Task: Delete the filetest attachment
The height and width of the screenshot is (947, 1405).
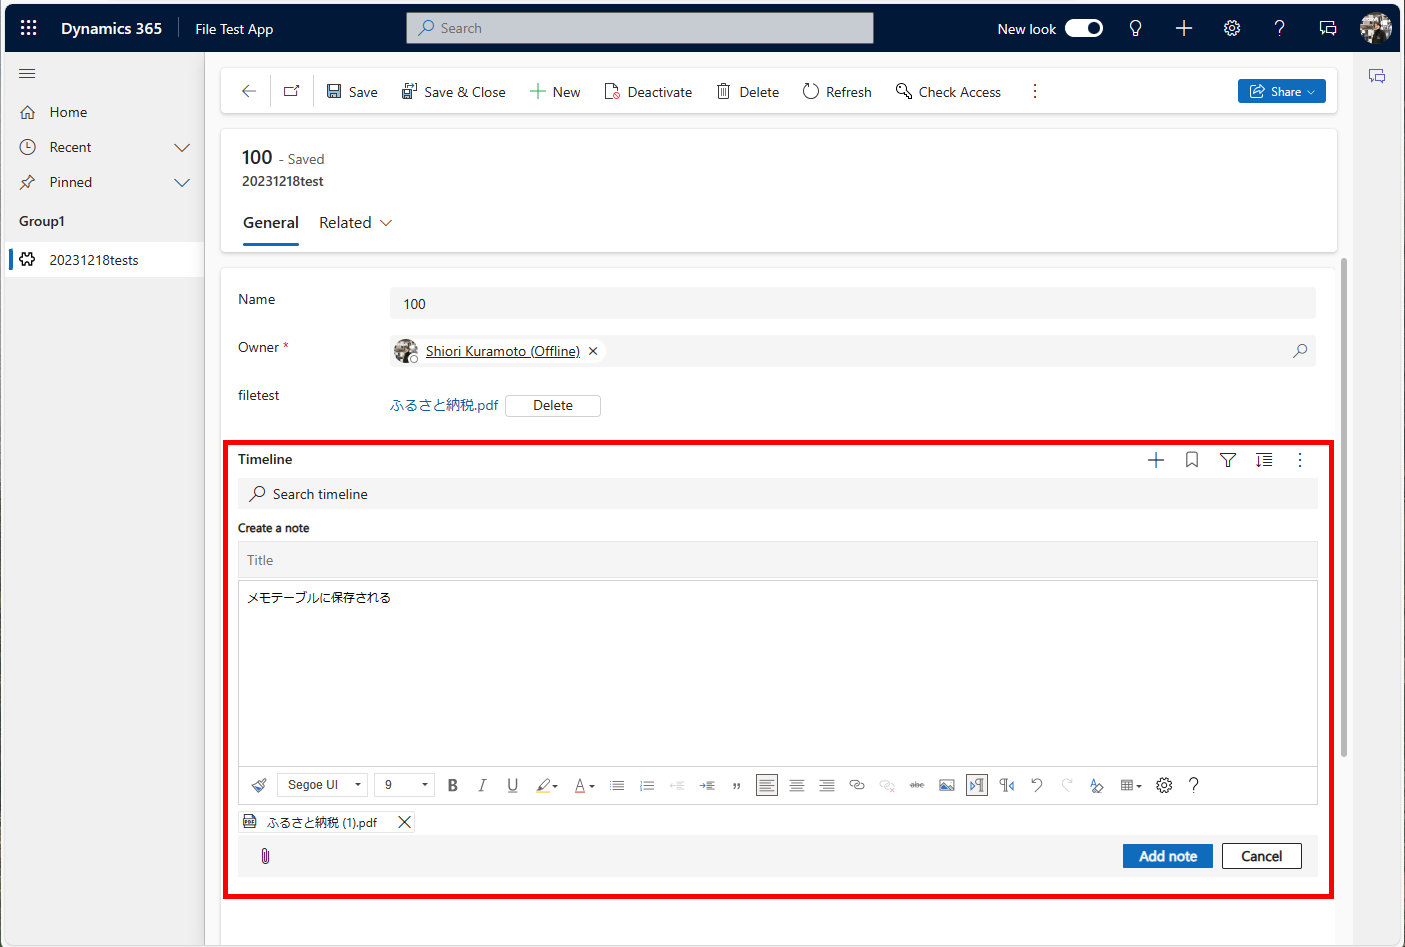Action: point(553,405)
